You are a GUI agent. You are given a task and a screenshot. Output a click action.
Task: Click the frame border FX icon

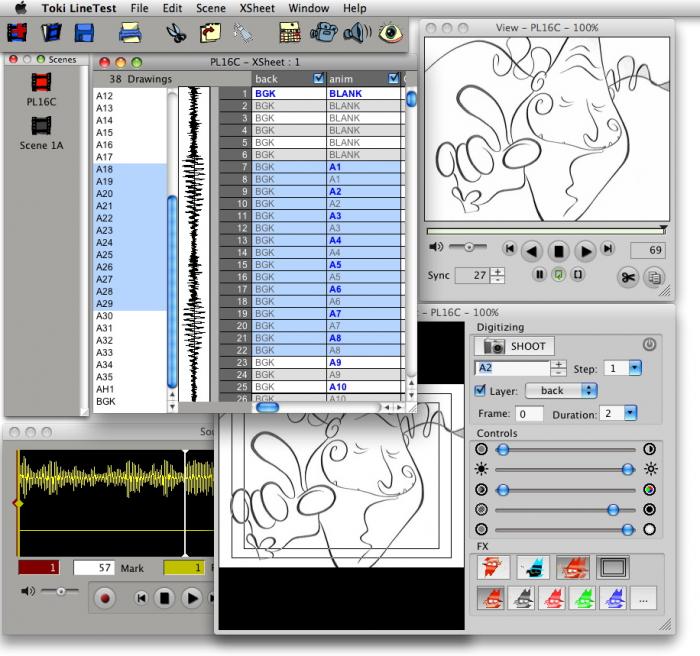pos(612,567)
